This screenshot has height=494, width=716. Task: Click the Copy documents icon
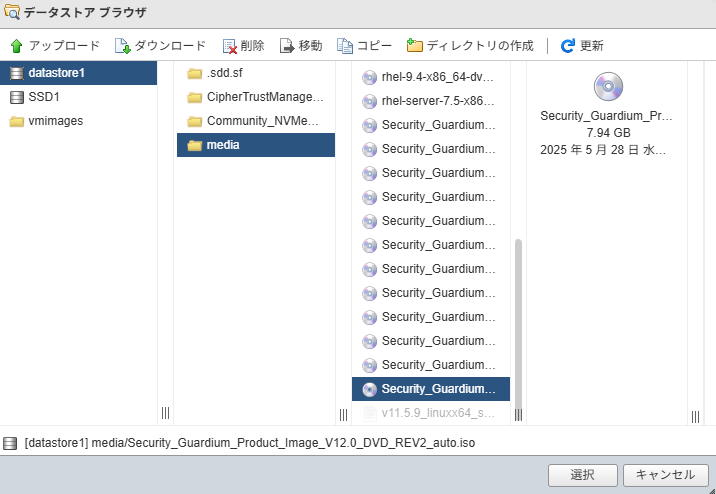click(345, 46)
